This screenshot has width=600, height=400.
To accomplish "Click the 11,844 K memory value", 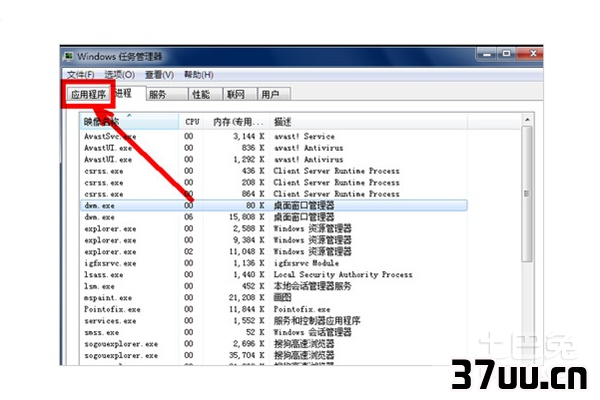I will pyautogui.click(x=246, y=309).
